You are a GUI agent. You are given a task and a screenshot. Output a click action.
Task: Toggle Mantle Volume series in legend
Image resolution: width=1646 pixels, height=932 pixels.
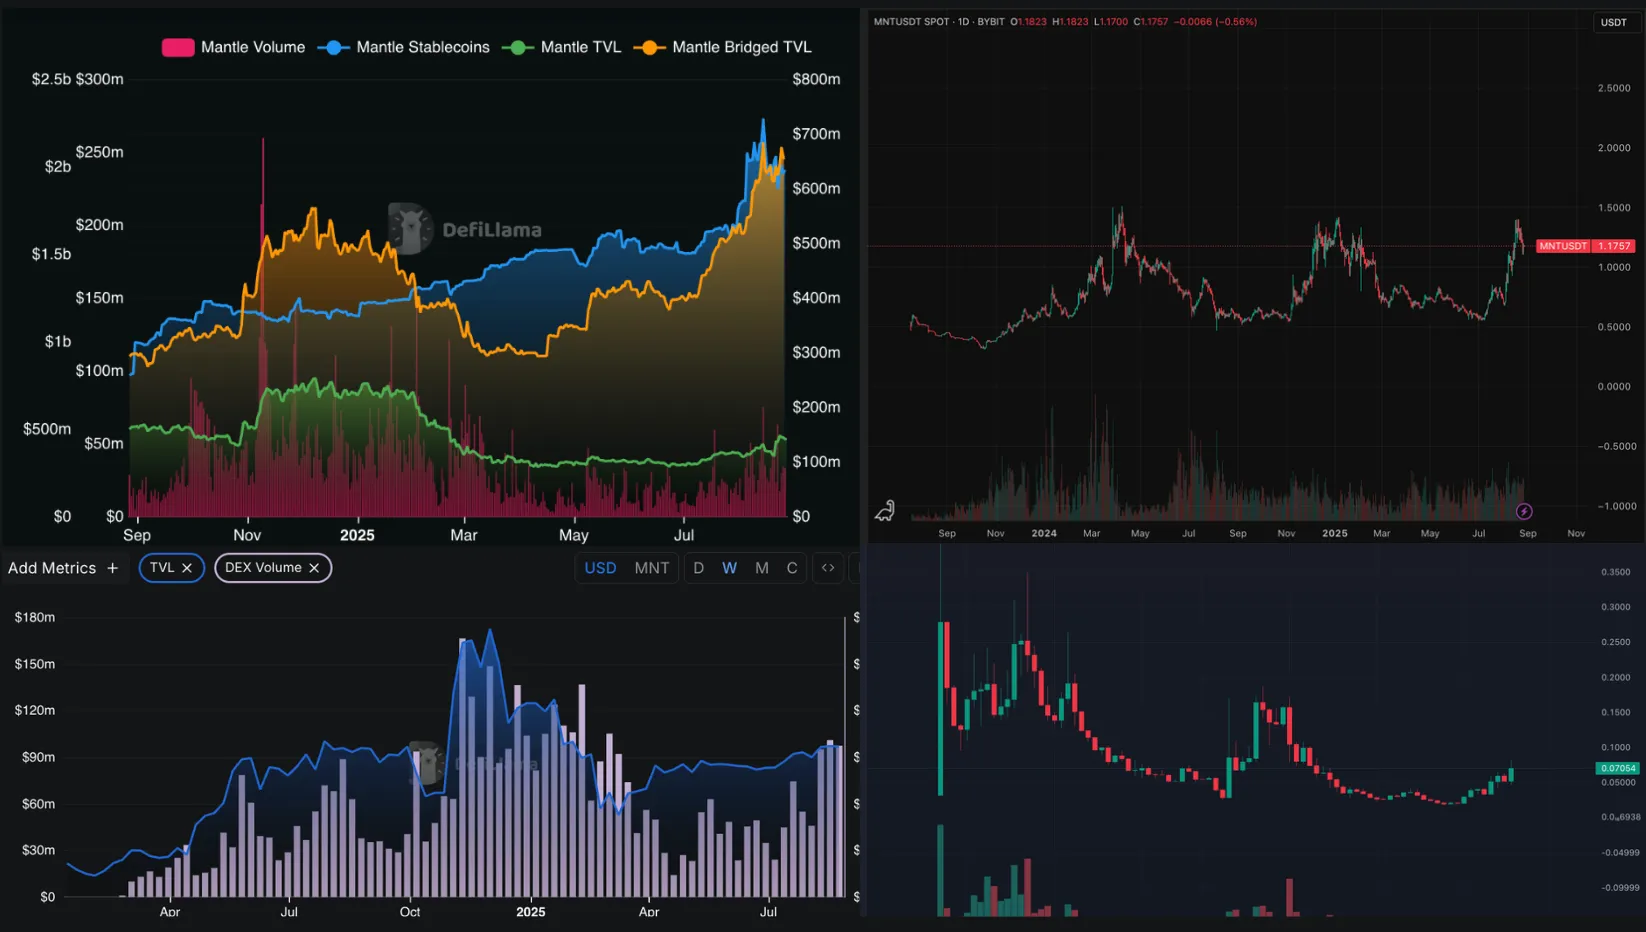pos(234,47)
